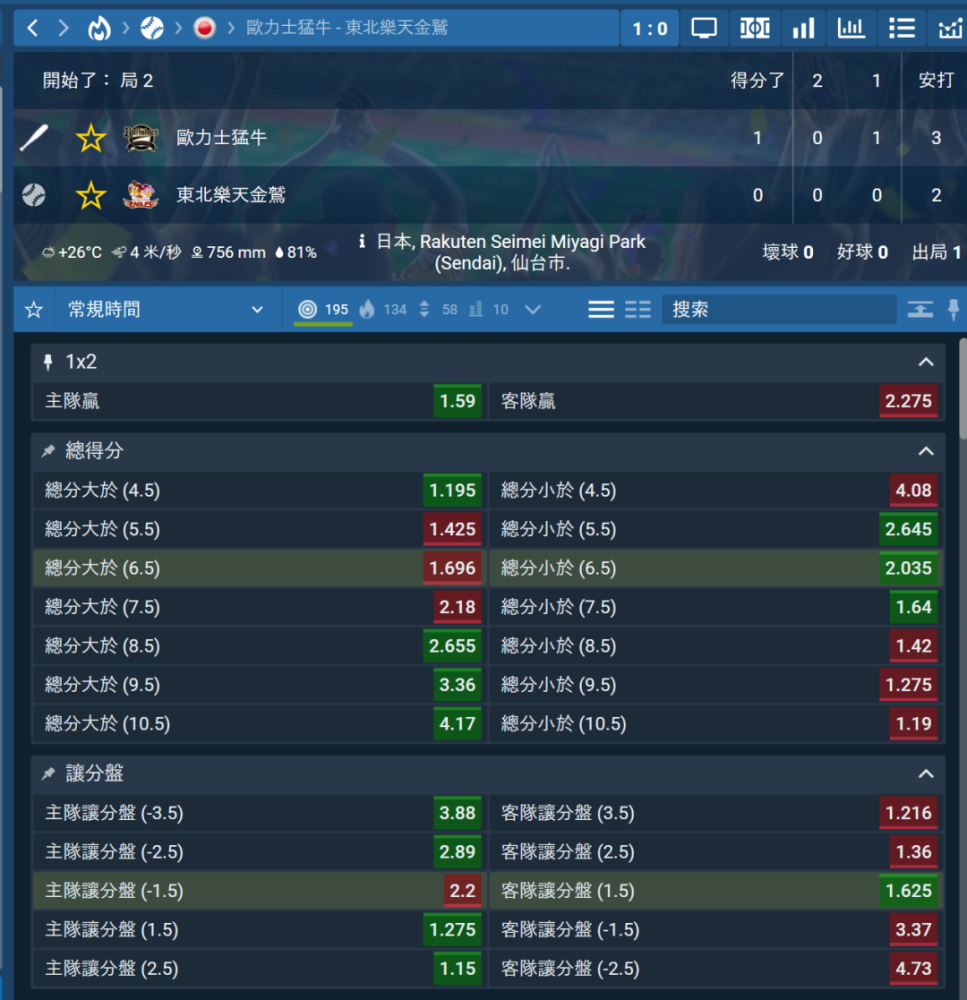
Task: Show the bar chart statistics icon
Action: pyautogui.click(x=803, y=28)
